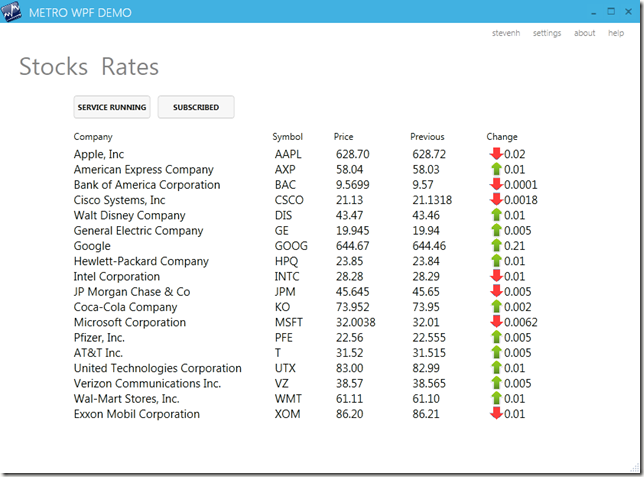
Task: Select Microsoft Corporation name
Action: [130, 322]
